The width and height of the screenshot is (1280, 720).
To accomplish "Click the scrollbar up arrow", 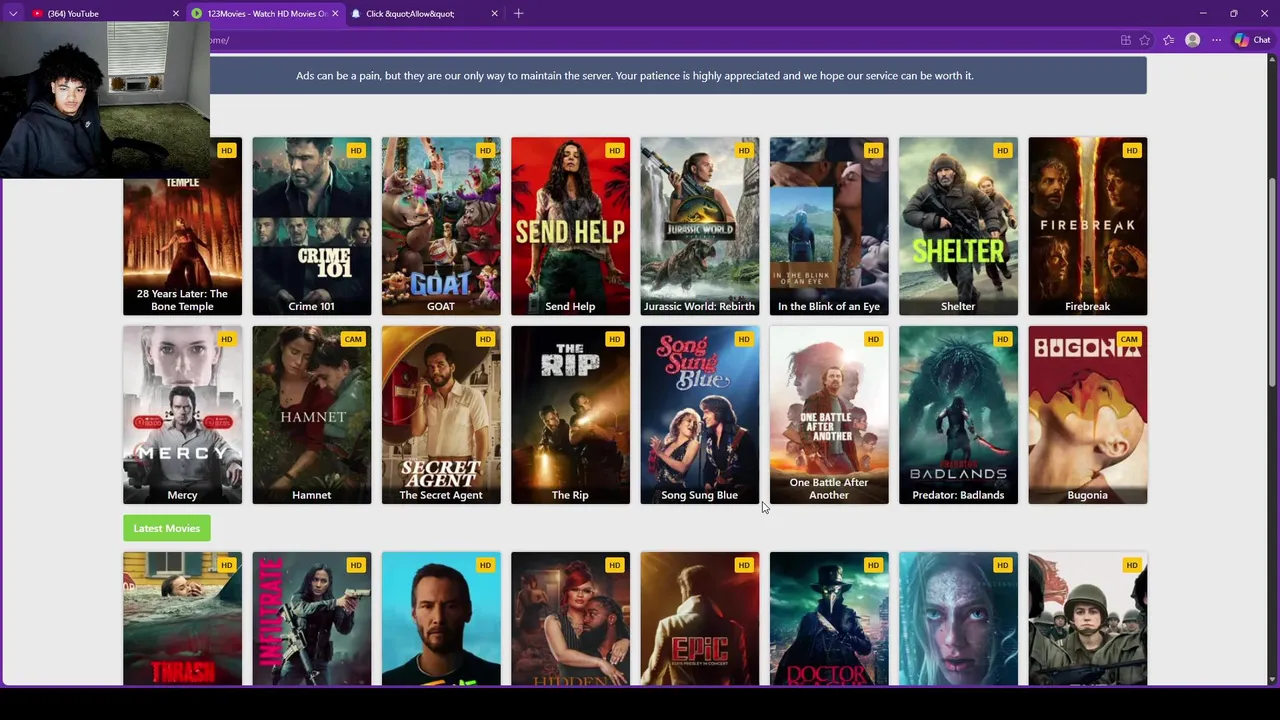I will click(x=1272, y=62).
